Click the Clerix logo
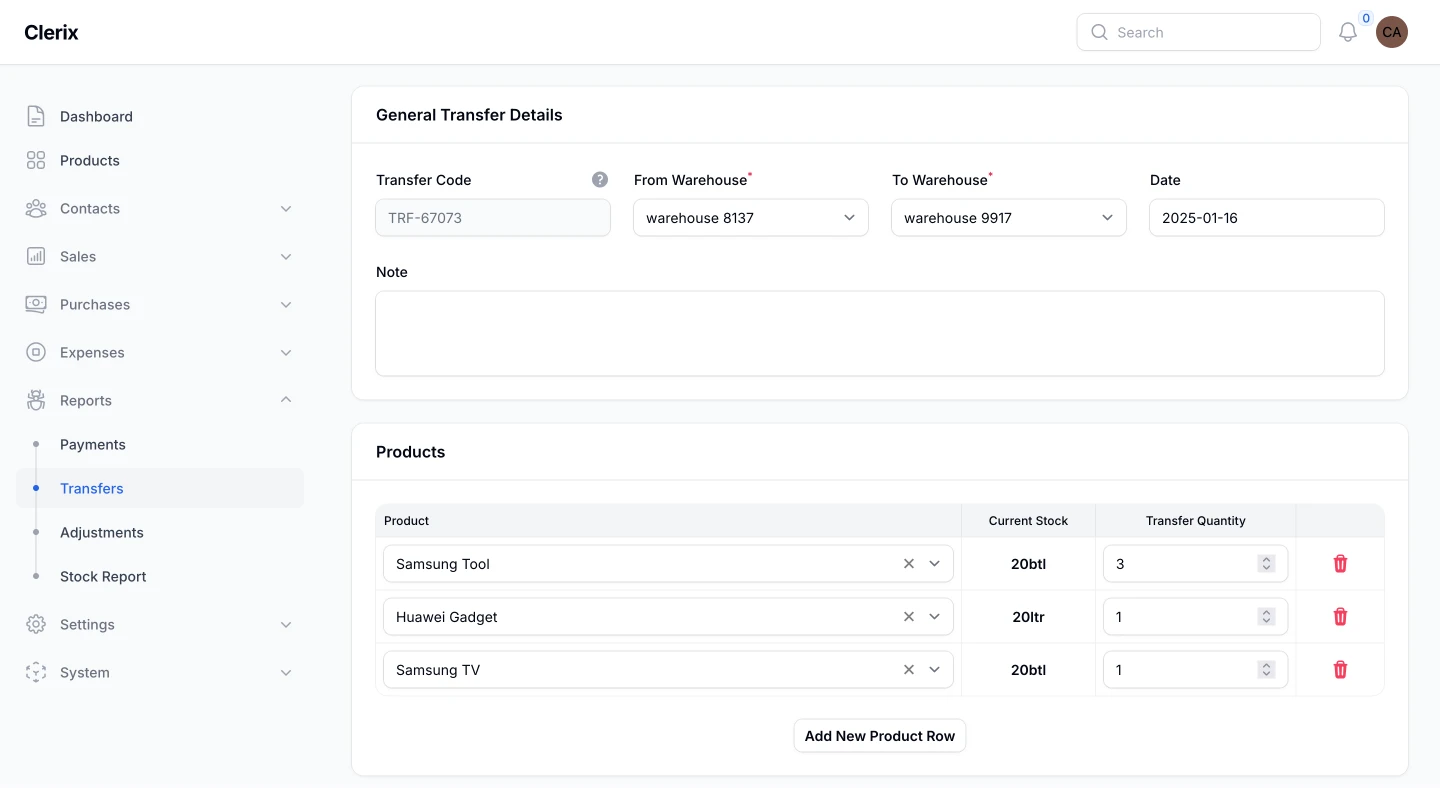Viewport: 1440px width, 788px height. pyautogui.click(x=51, y=32)
